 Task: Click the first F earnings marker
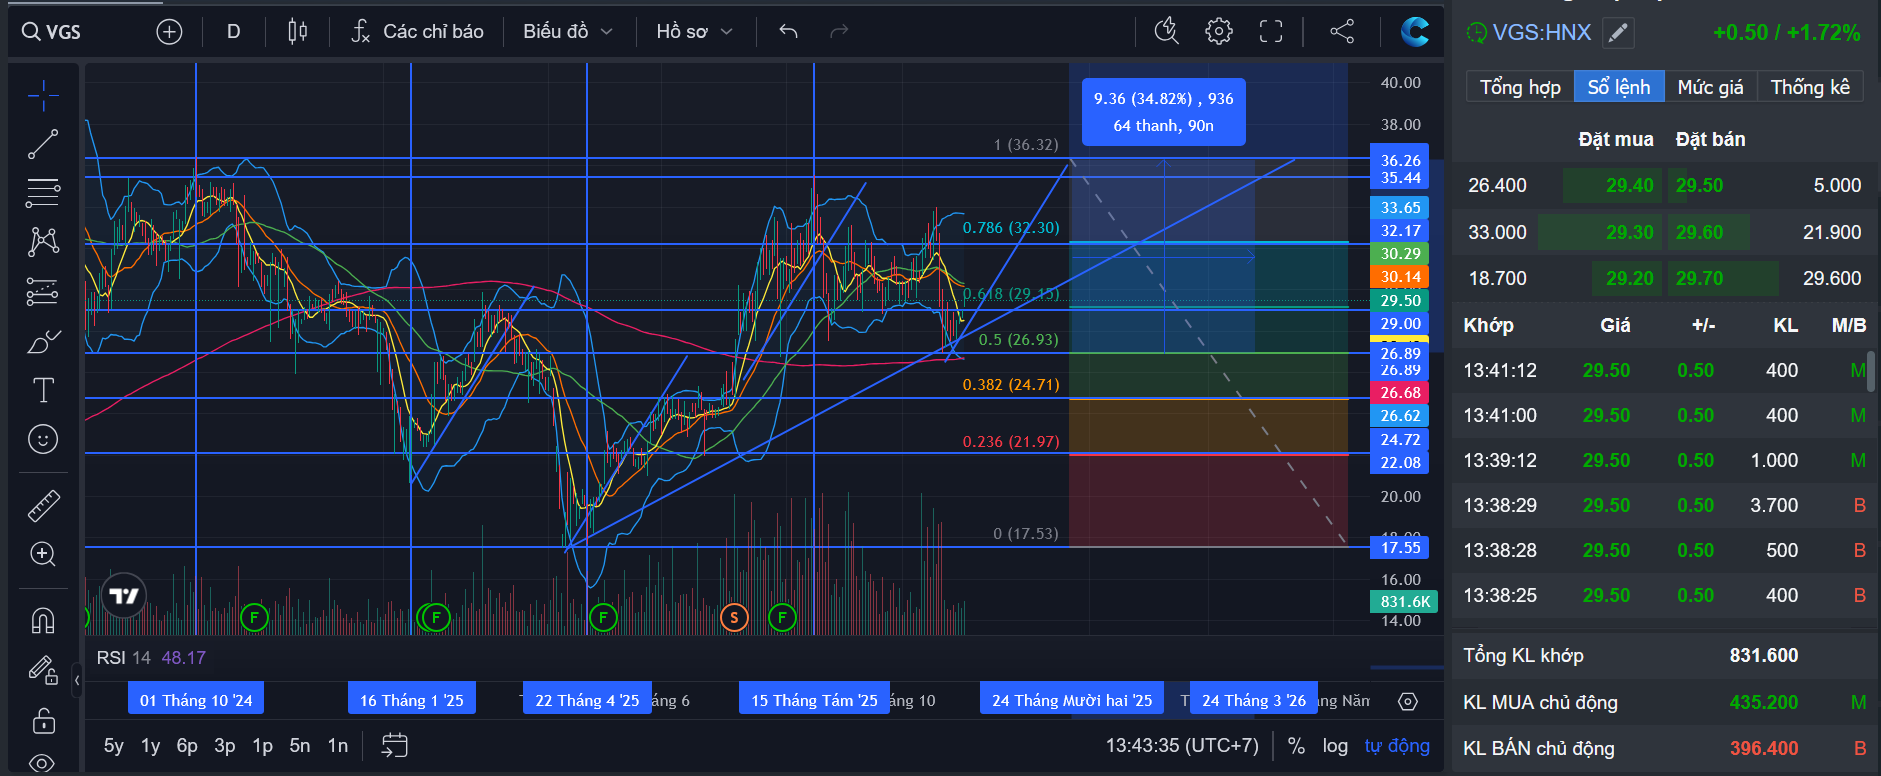click(x=254, y=617)
